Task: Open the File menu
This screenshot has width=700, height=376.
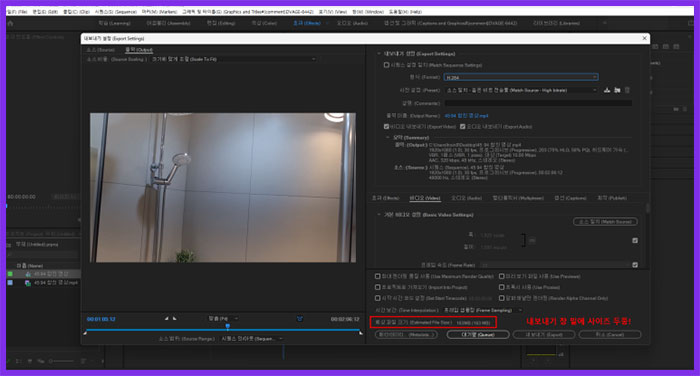Action: (x=17, y=12)
